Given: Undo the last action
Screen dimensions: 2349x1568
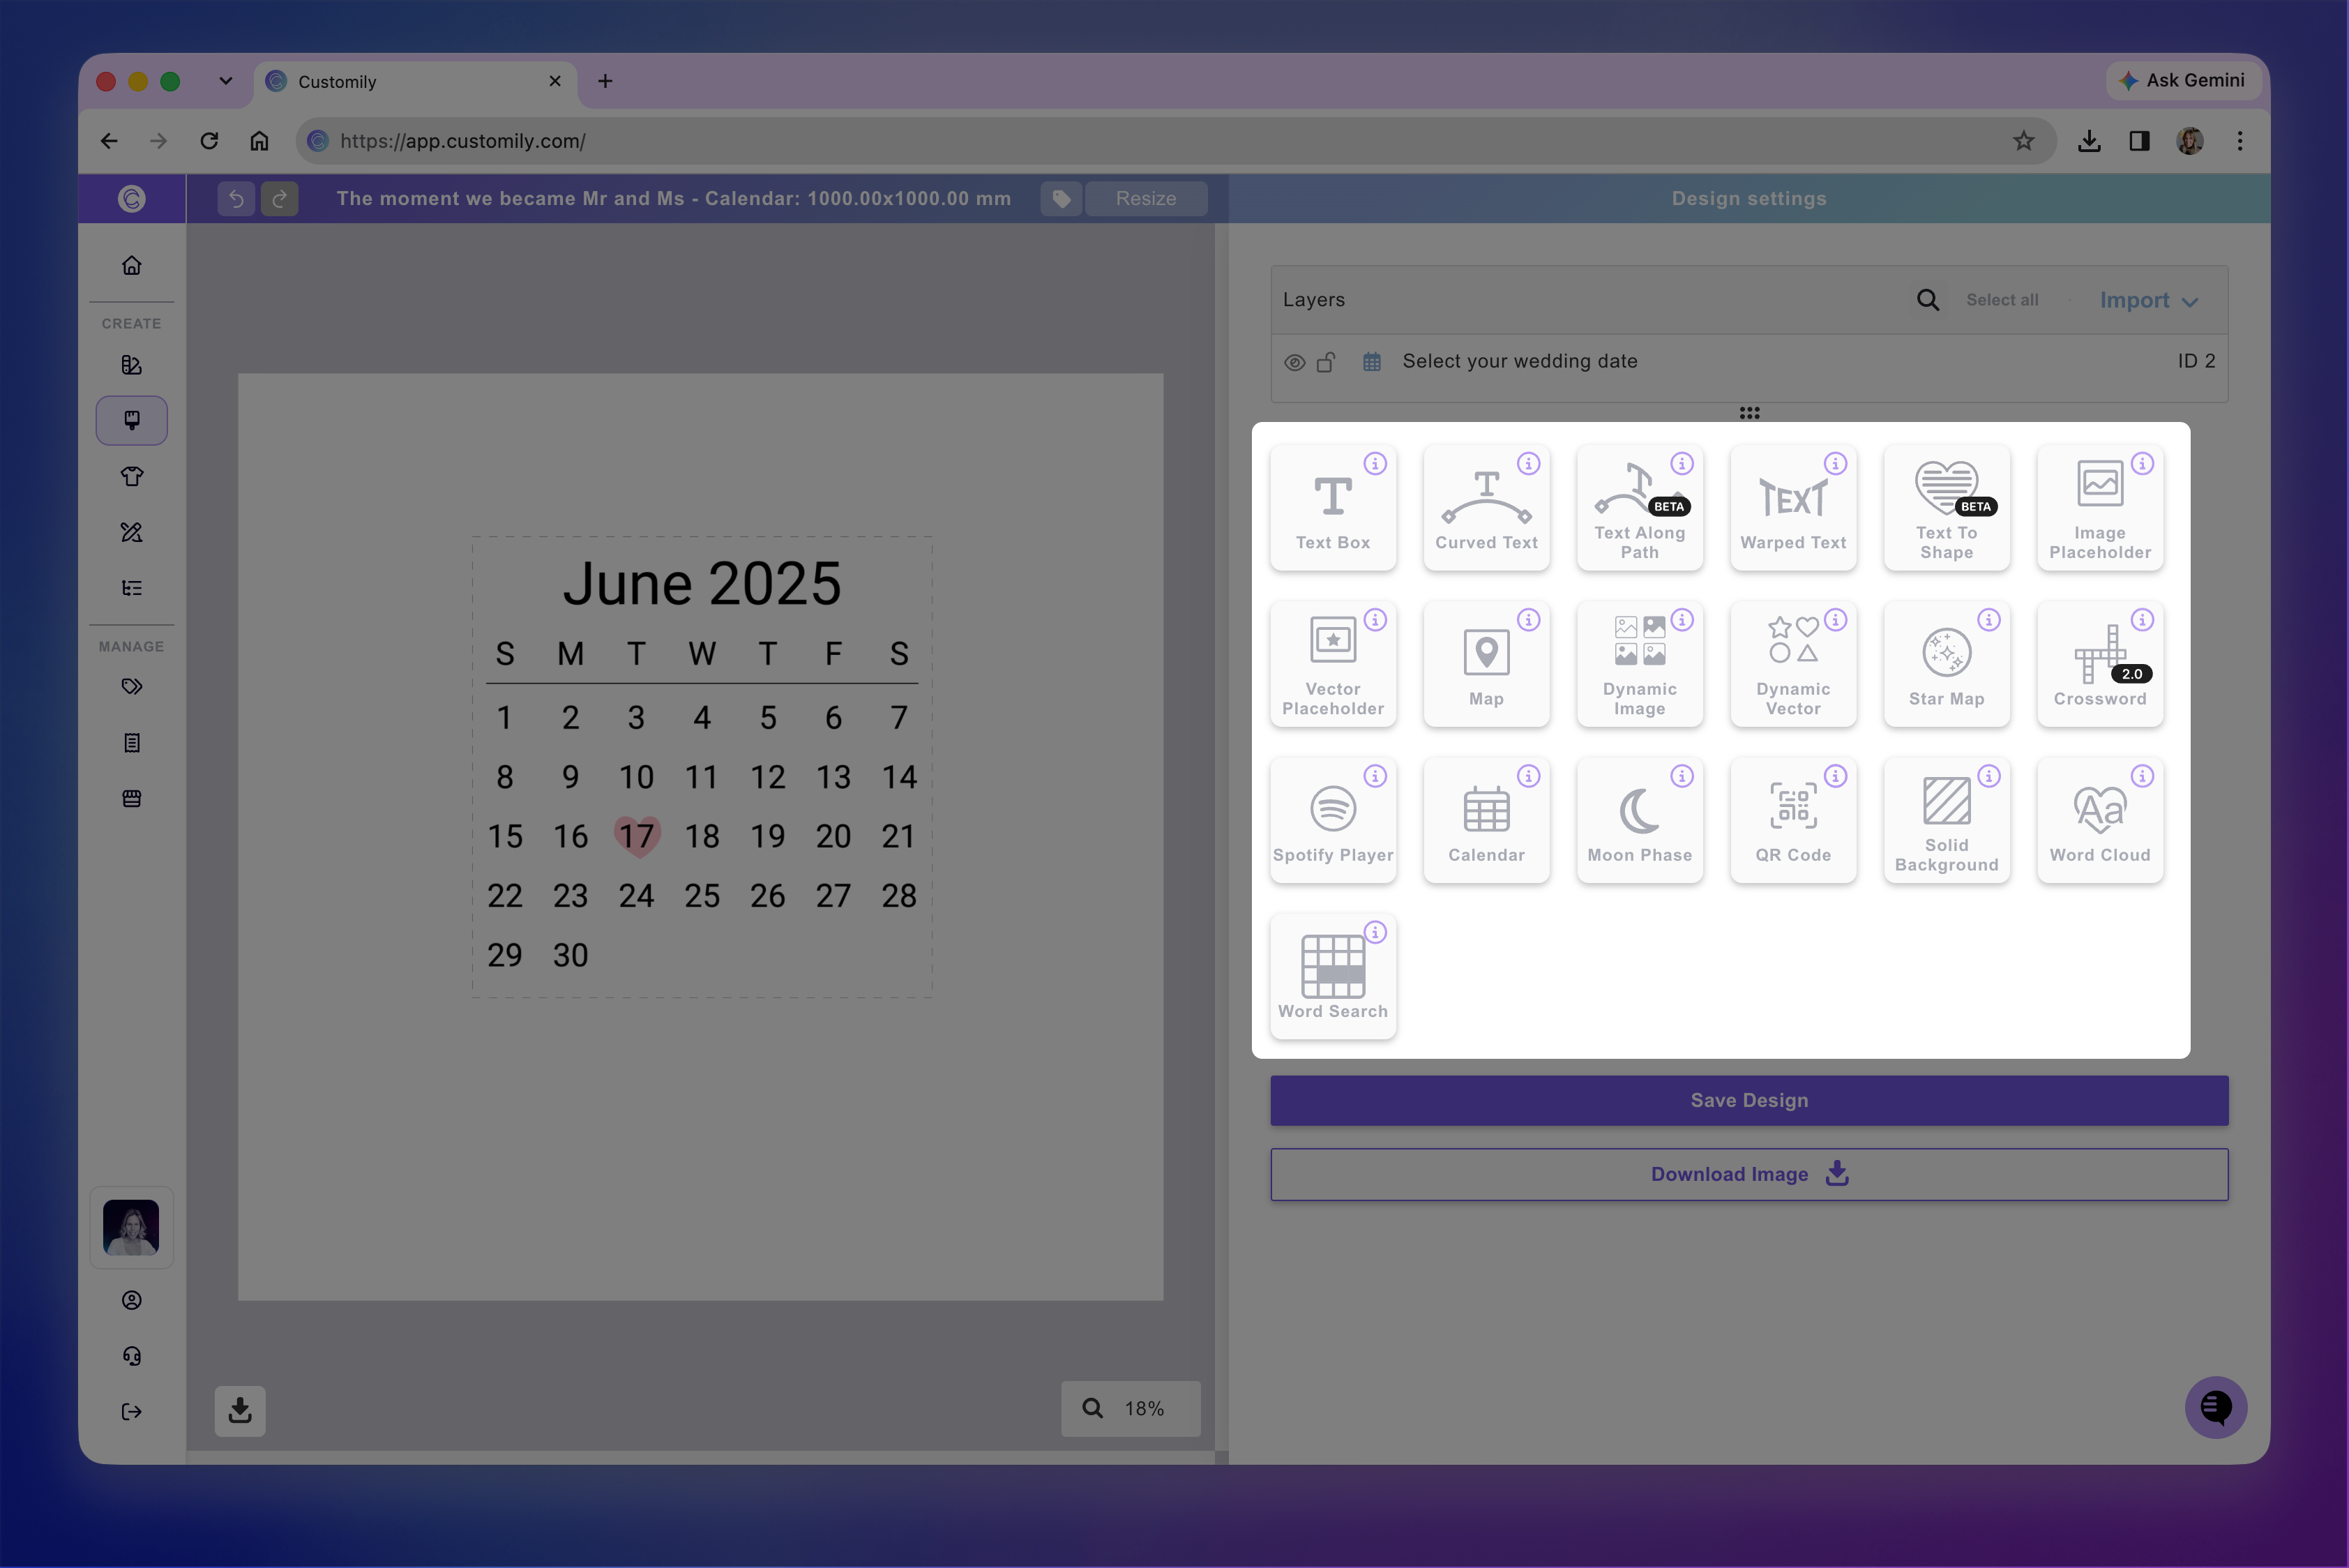Looking at the screenshot, I should [236, 199].
